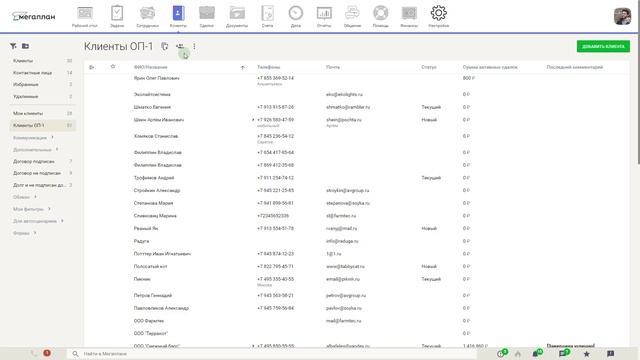The width and height of the screenshot is (640, 360).
Task: Click the Последний комментарий column header
Action: pos(575,67)
